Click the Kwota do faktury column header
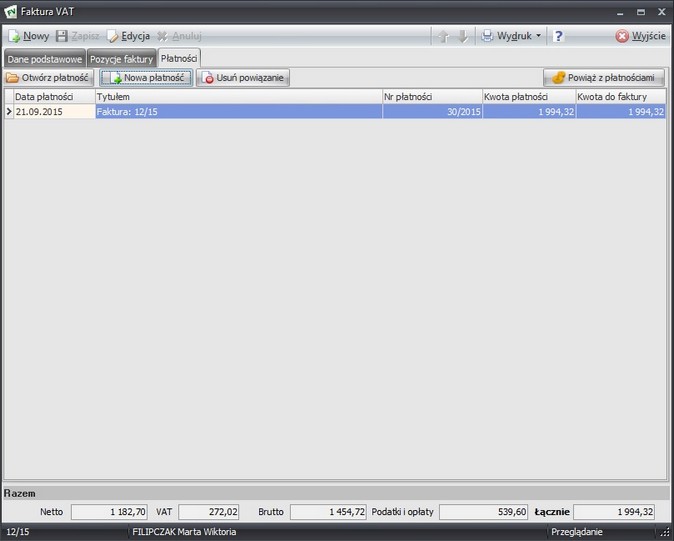The height and width of the screenshot is (541, 674). pyautogui.click(x=621, y=97)
